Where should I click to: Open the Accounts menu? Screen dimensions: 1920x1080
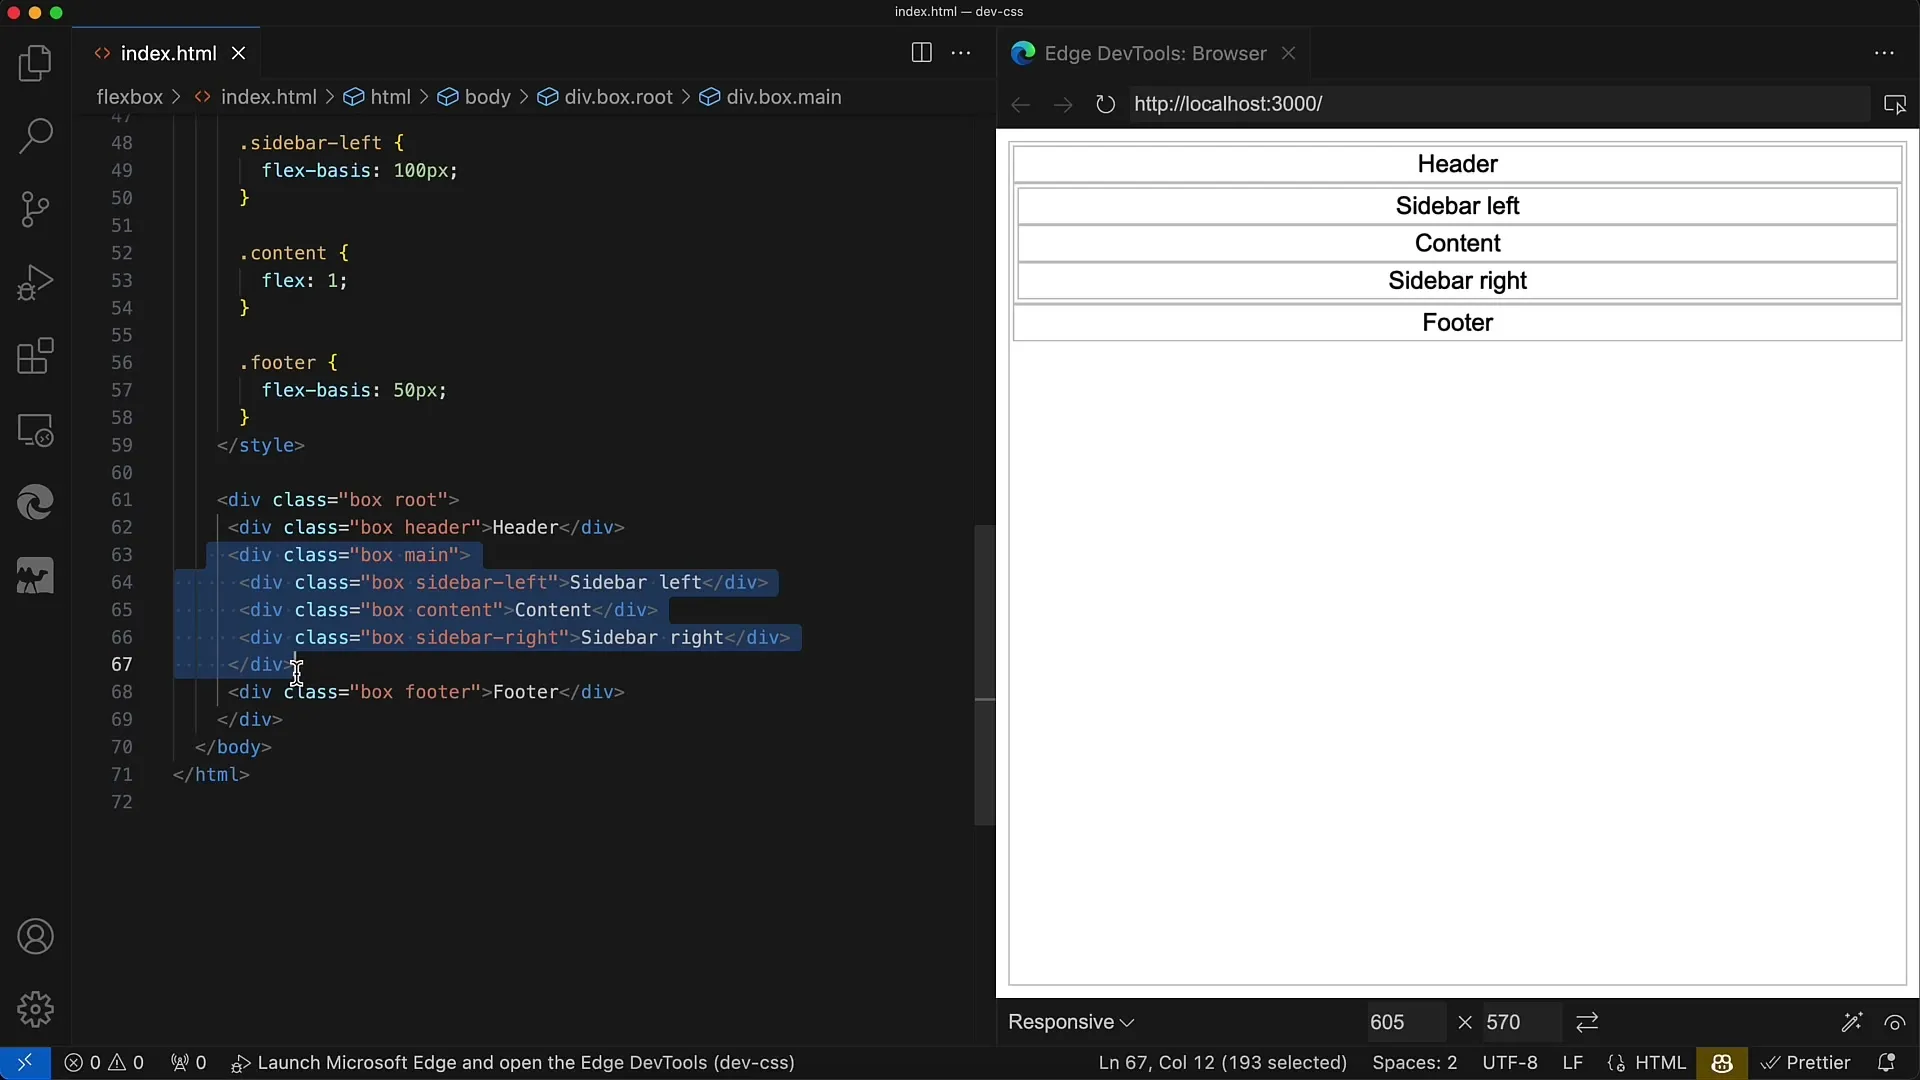coord(35,937)
